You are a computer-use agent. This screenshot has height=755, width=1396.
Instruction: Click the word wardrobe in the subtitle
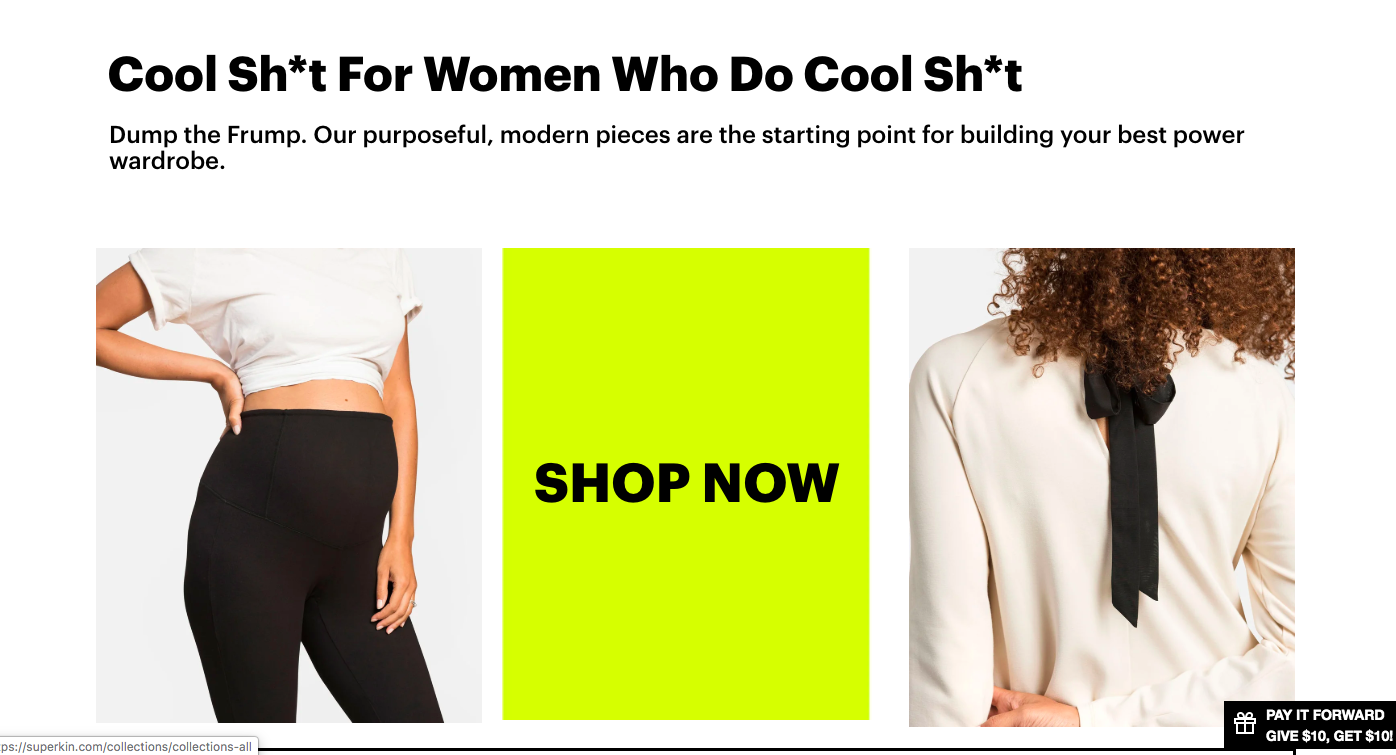coord(166,161)
